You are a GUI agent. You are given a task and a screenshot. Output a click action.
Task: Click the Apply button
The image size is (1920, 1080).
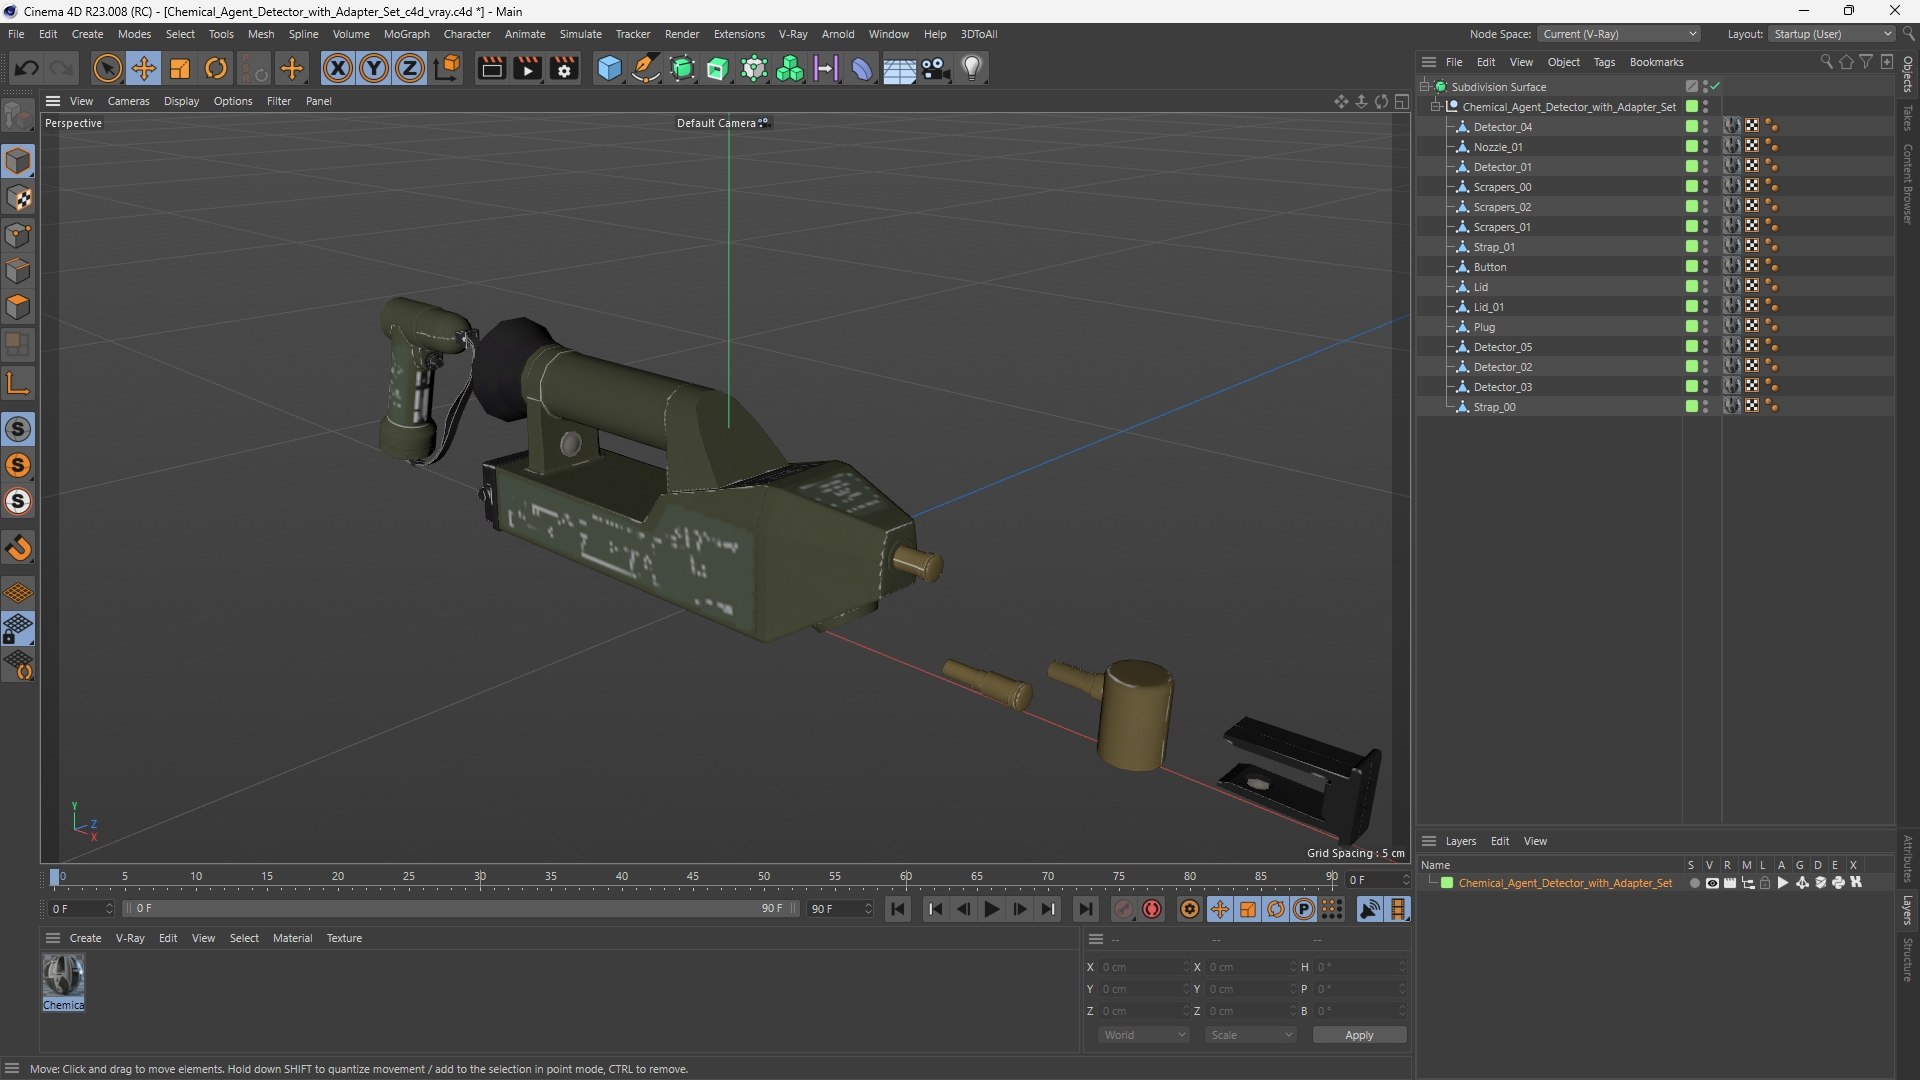pos(1358,1035)
